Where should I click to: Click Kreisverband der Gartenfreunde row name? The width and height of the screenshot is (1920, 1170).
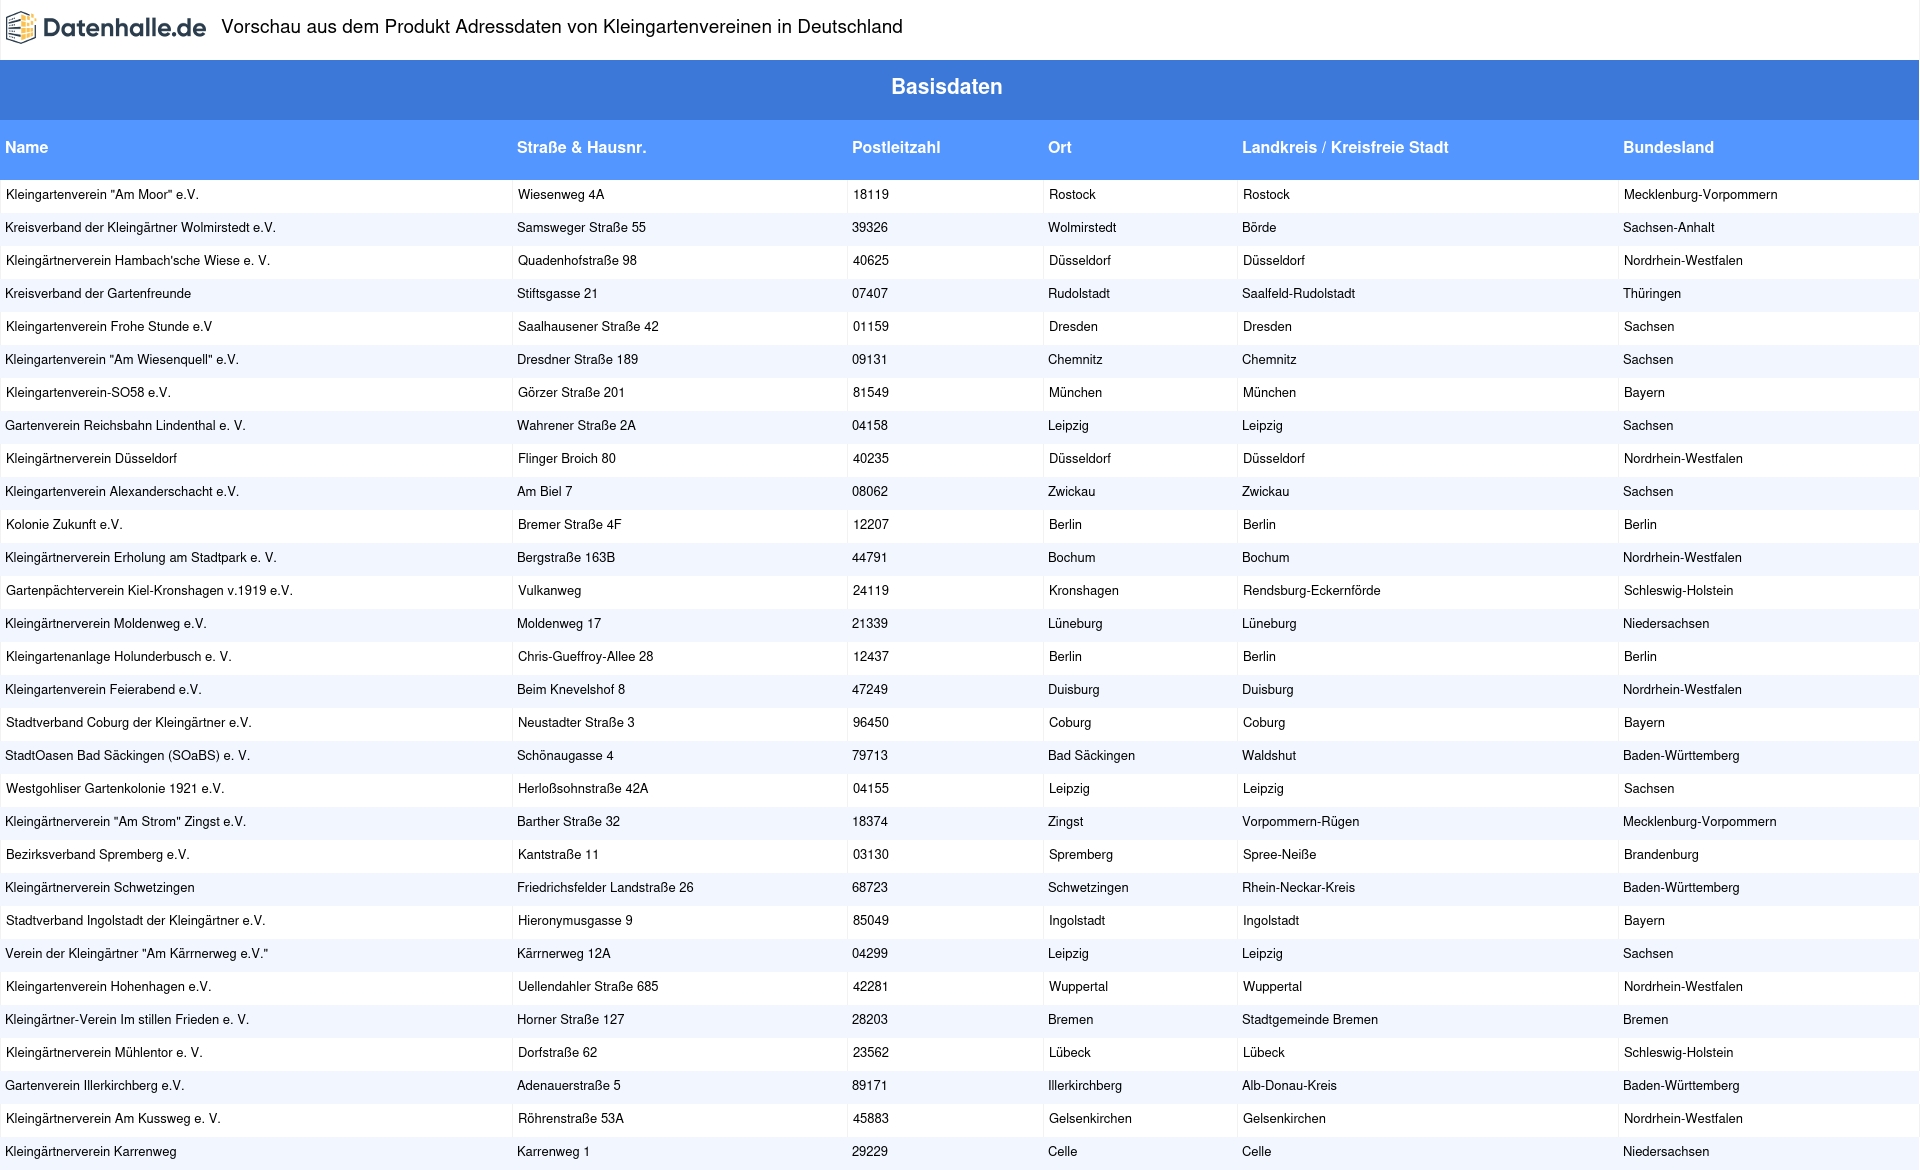coord(98,294)
